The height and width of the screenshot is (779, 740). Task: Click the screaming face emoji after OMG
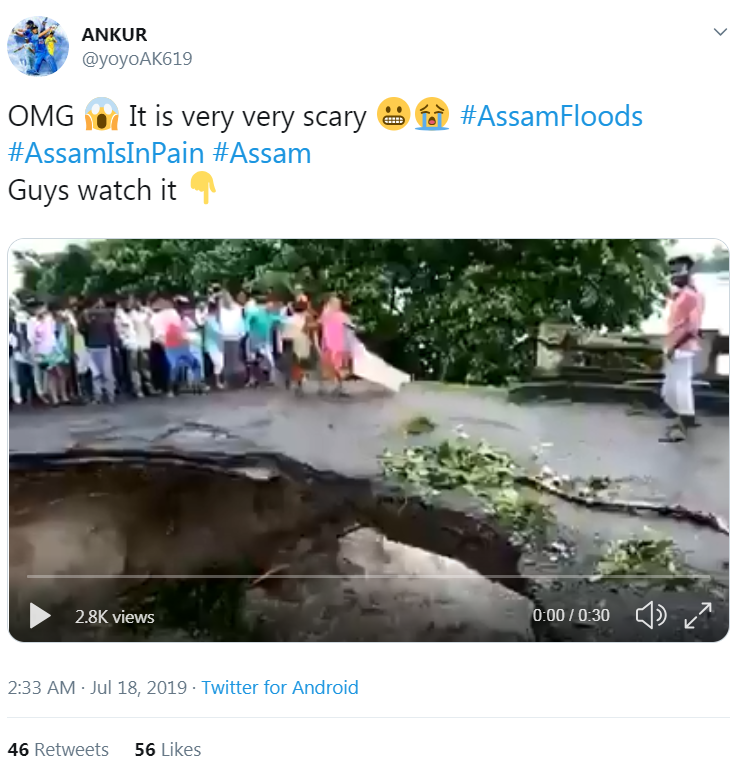[102, 115]
